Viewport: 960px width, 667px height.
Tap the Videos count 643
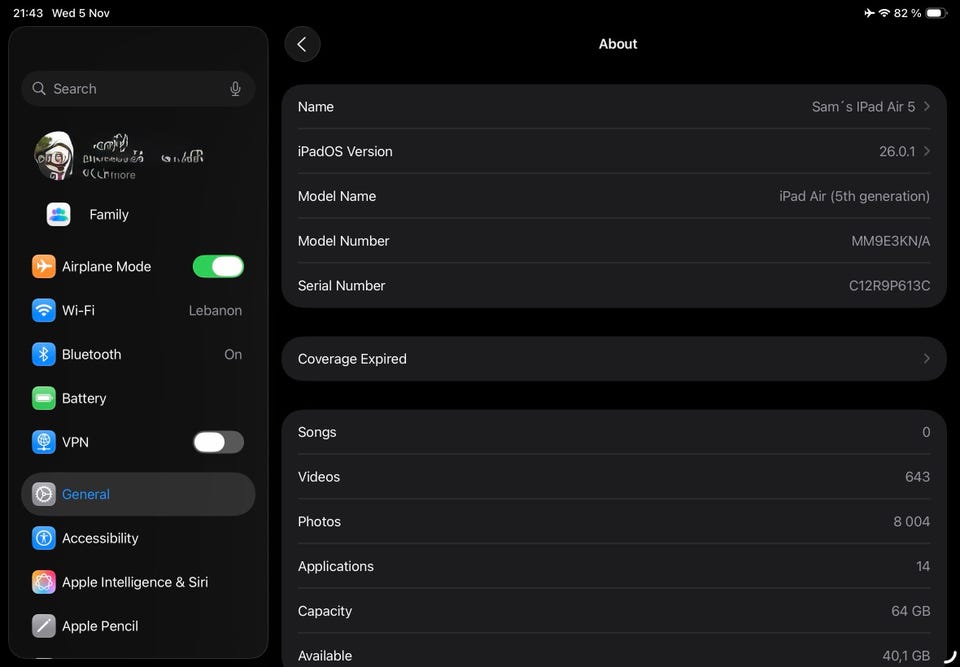pos(917,477)
